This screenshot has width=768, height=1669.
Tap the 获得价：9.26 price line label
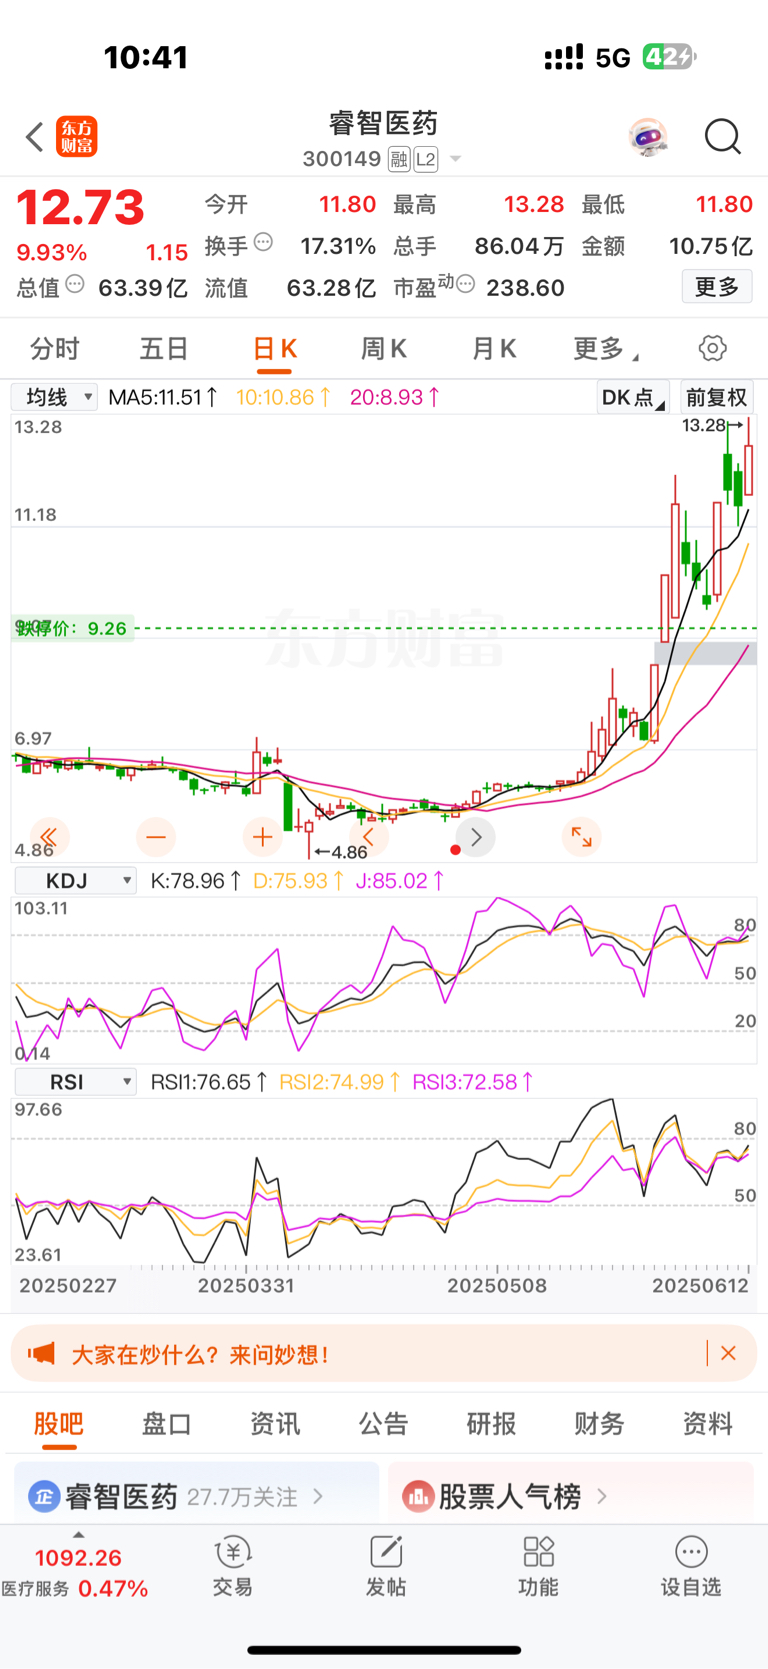click(x=73, y=628)
